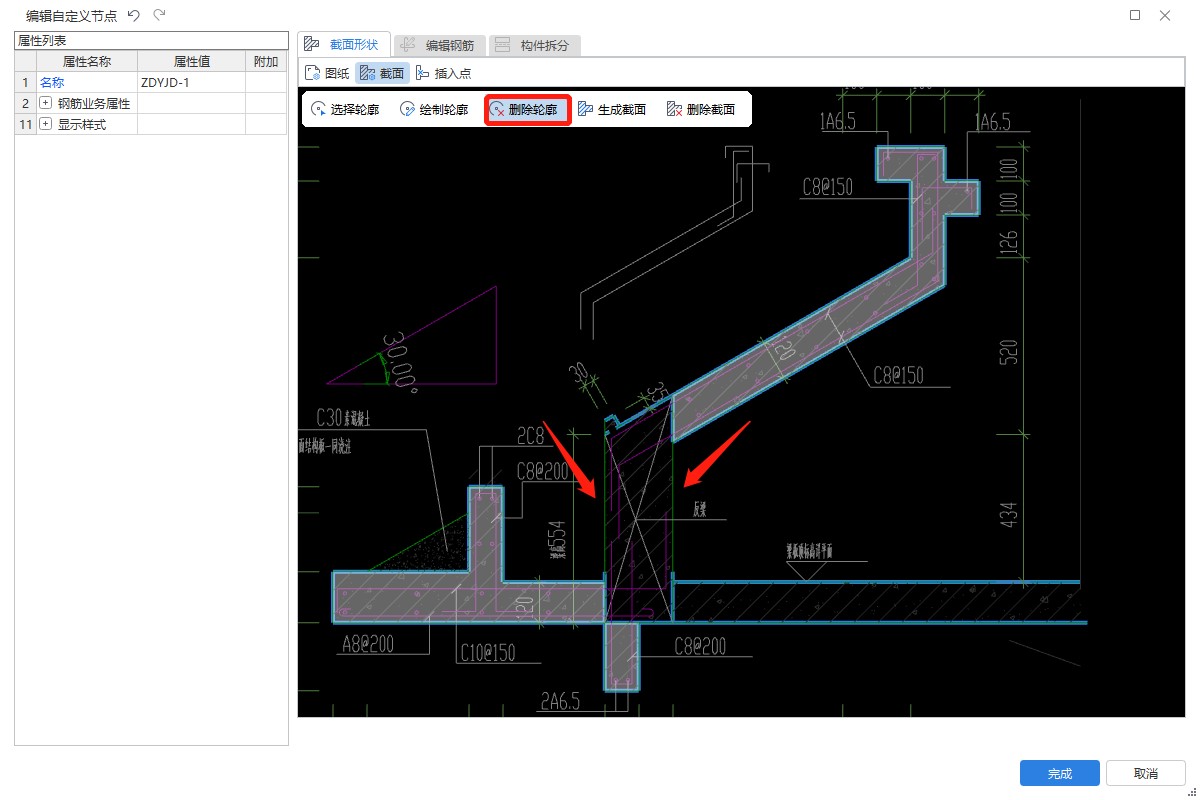Switch to the 截面形状 tab
Viewport: 1200px width, 800px height.
(x=343, y=44)
